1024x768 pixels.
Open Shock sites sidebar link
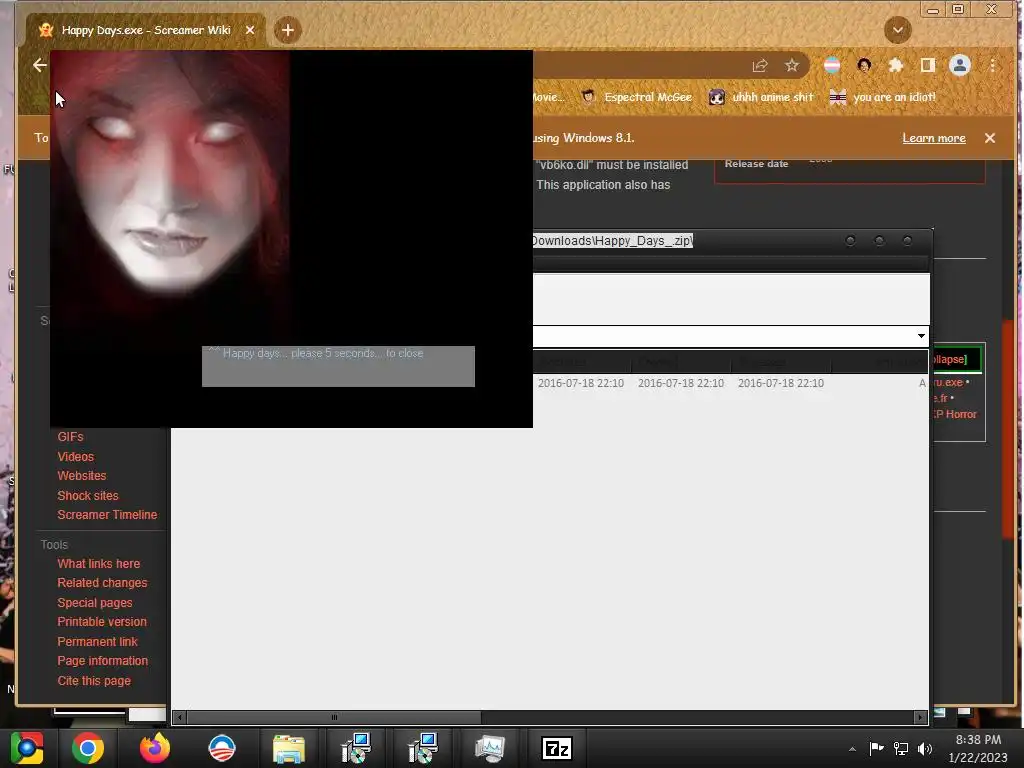coord(88,496)
